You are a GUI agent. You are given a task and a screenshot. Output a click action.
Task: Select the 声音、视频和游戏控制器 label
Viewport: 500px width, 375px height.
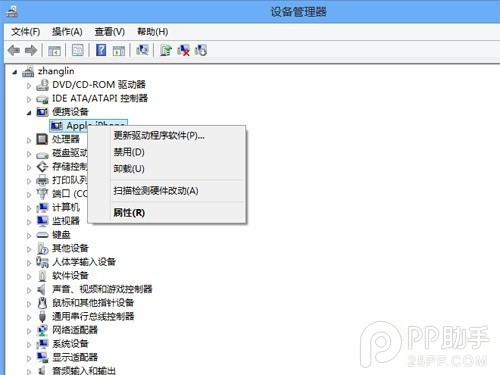(102, 289)
